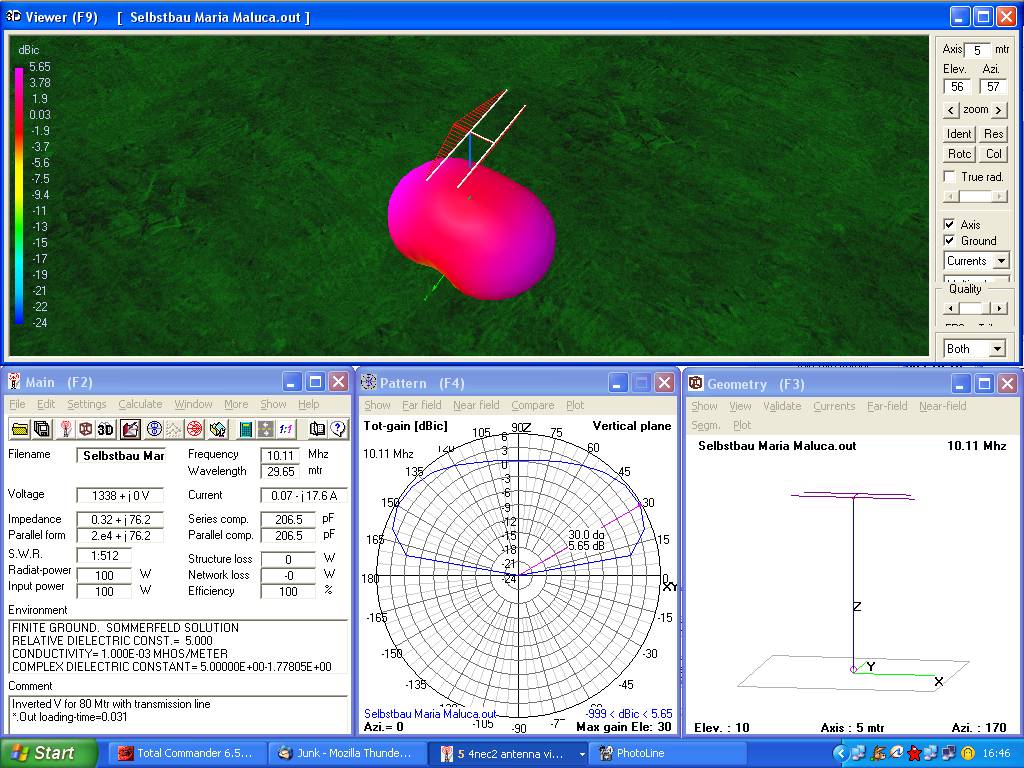The height and width of the screenshot is (768, 1024).
Task: Click the save output disk icon
Action: pos(42,429)
